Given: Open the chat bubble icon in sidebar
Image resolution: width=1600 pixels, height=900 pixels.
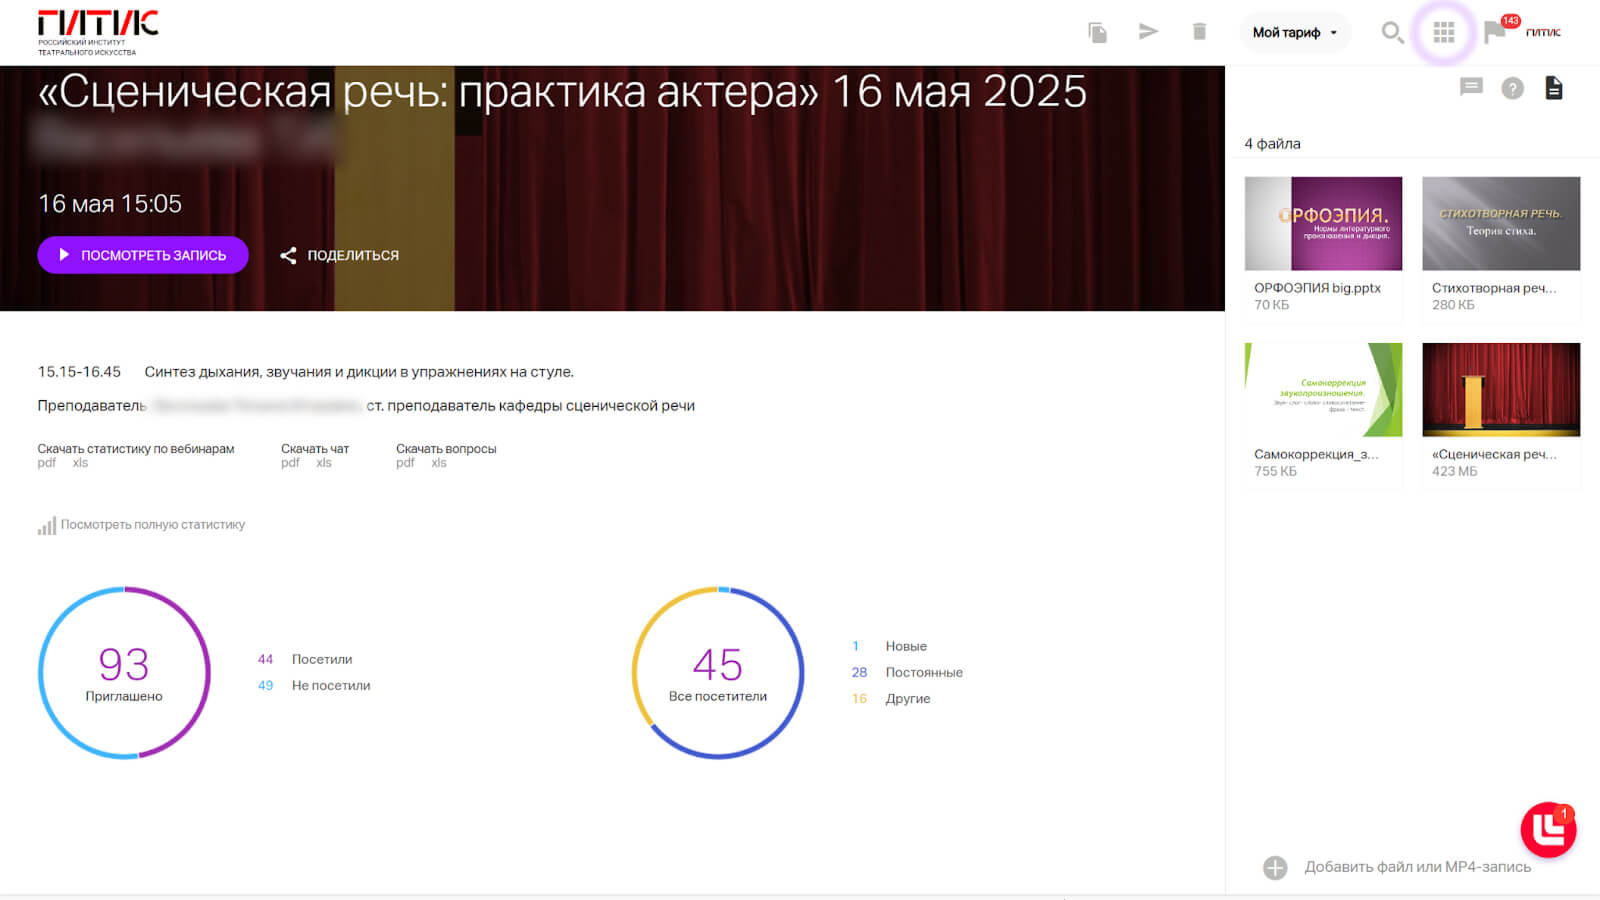Looking at the screenshot, I should [x=1470, y=88].
